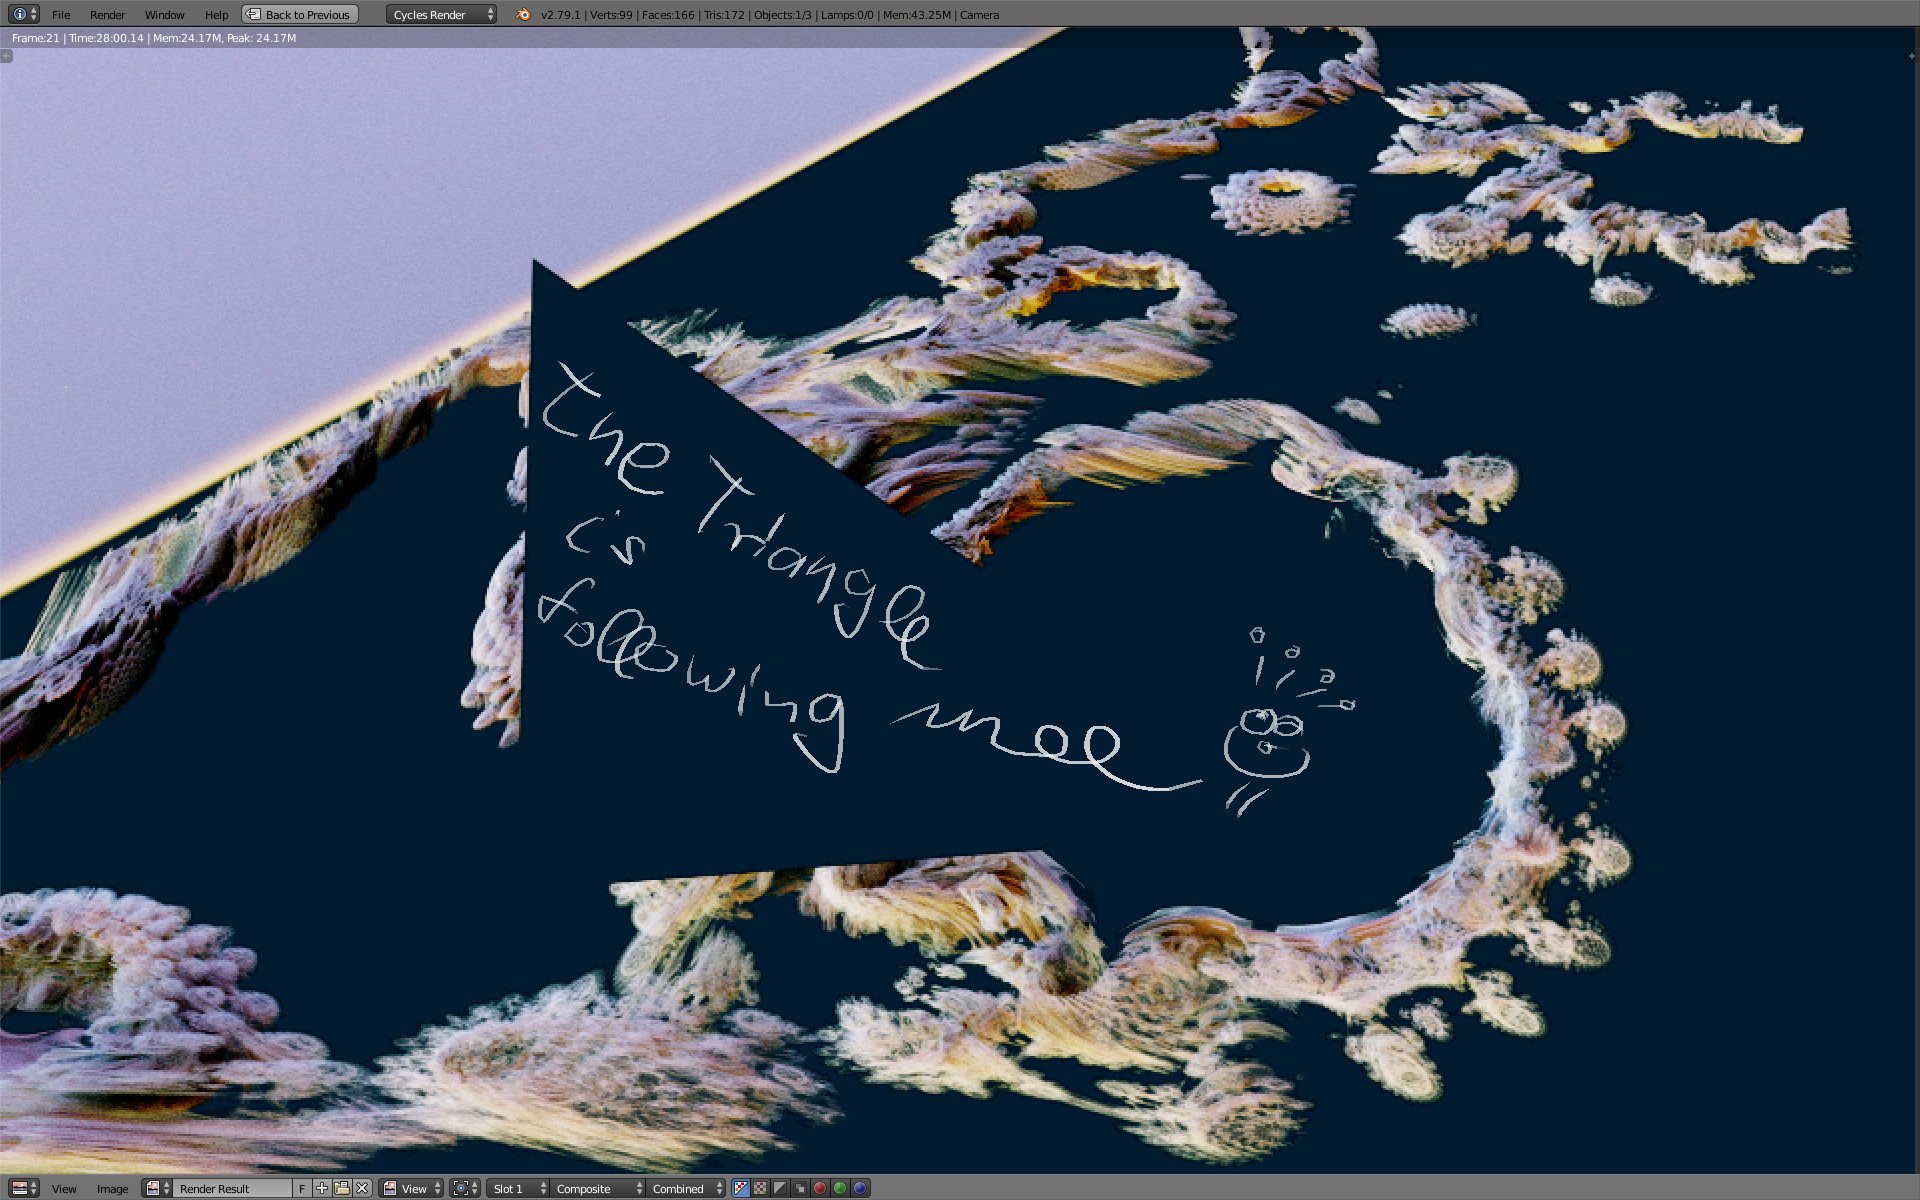Open the image editor type selector
1920x1200 pixels.
(x=23, y=1188)
